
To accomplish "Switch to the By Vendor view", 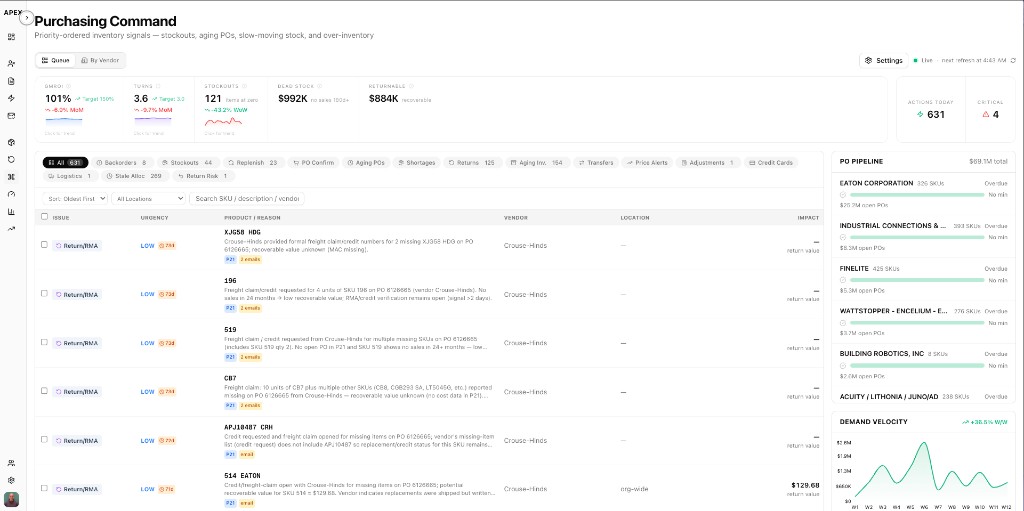I will point(100,60).
